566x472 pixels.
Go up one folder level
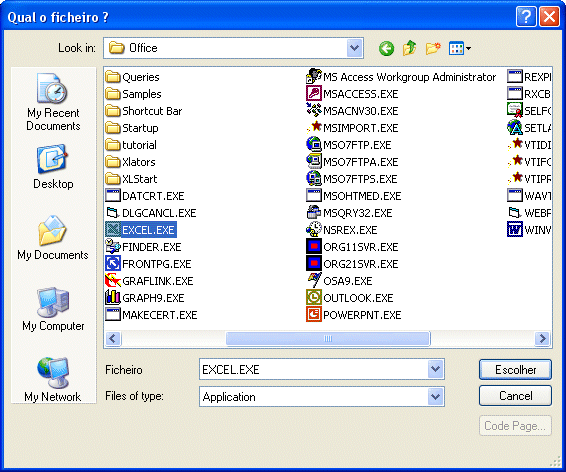pyautogui.click(x=409, y=48)
